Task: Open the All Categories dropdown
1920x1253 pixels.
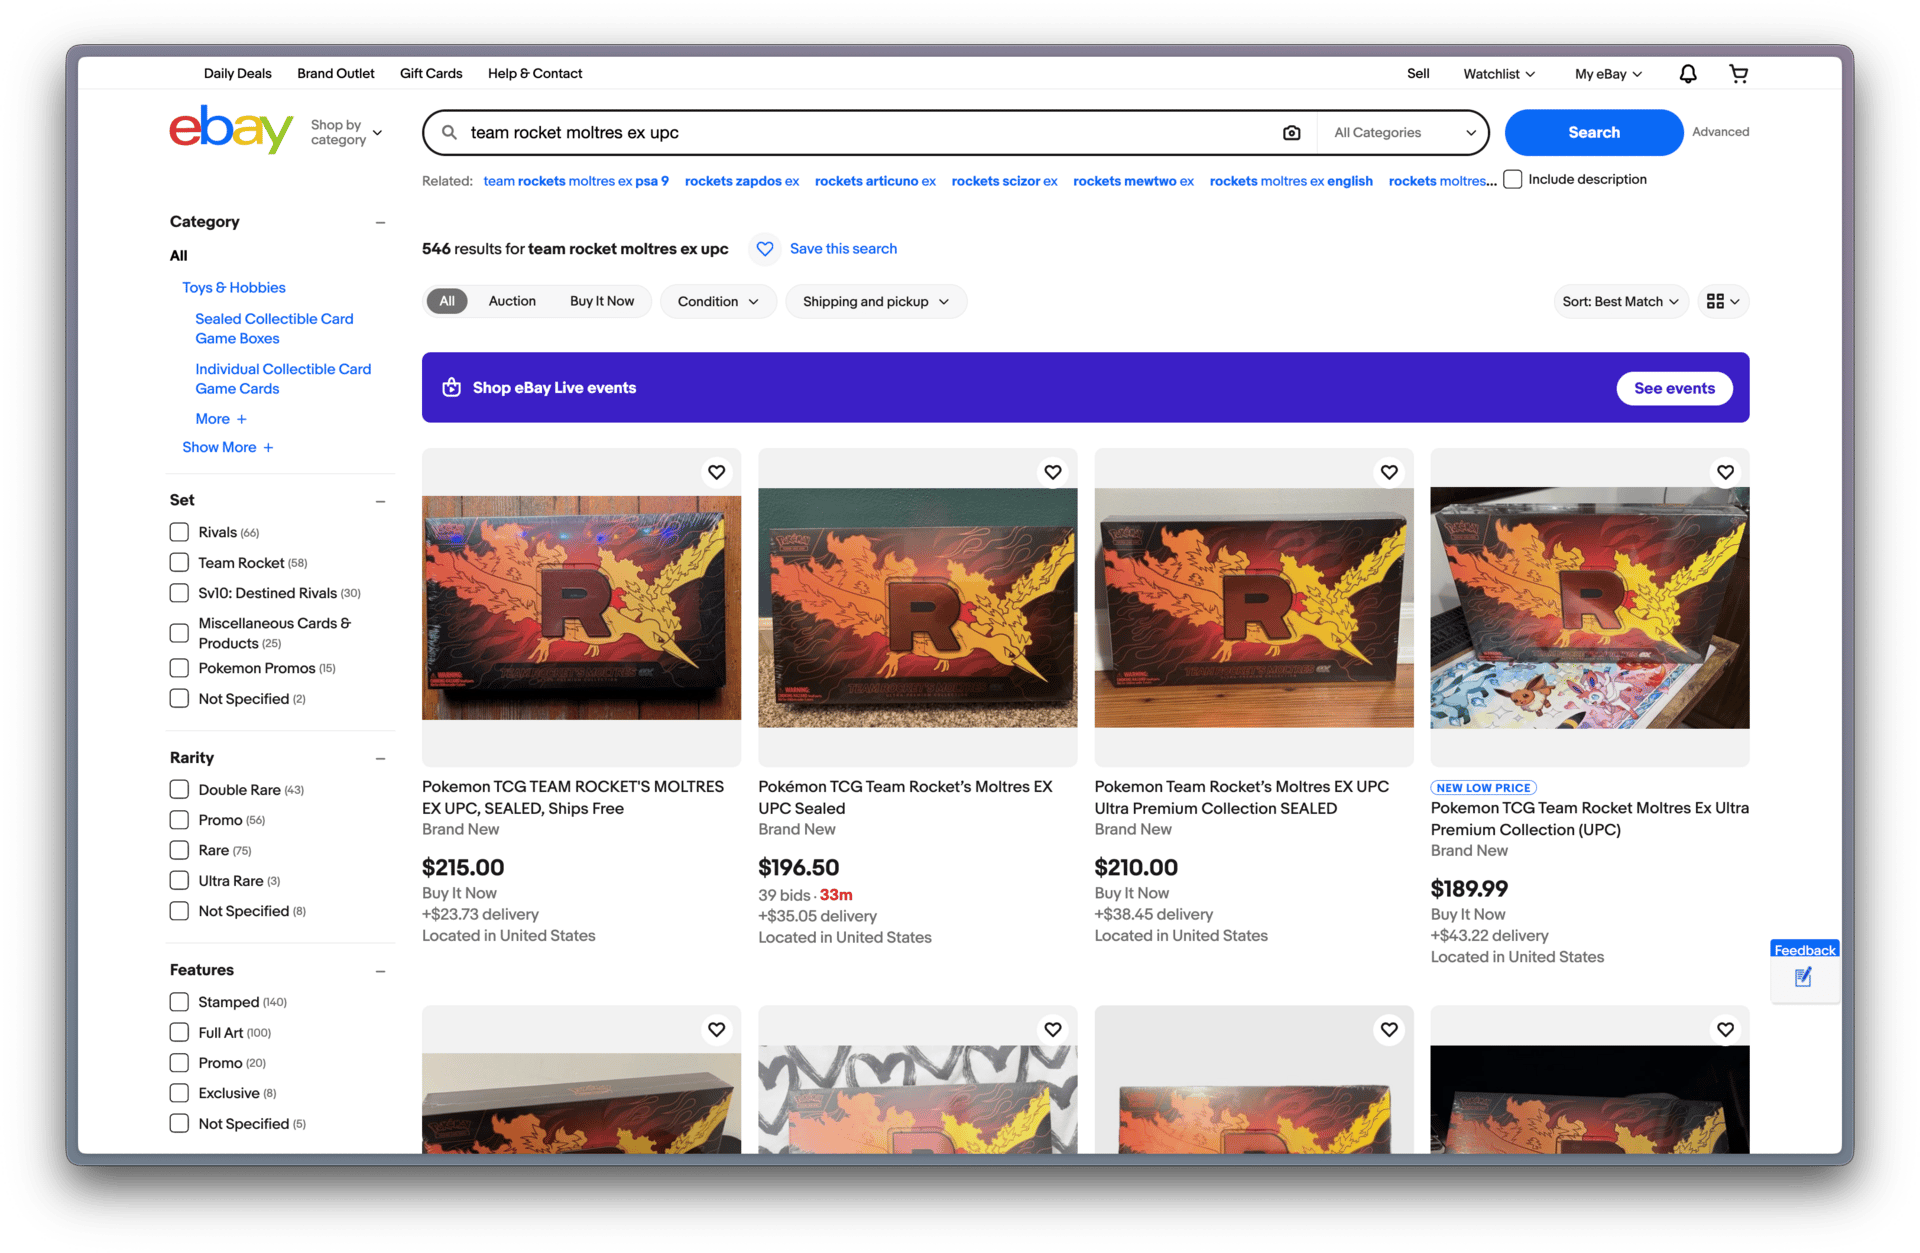Action: click(x=1404, y=133)
